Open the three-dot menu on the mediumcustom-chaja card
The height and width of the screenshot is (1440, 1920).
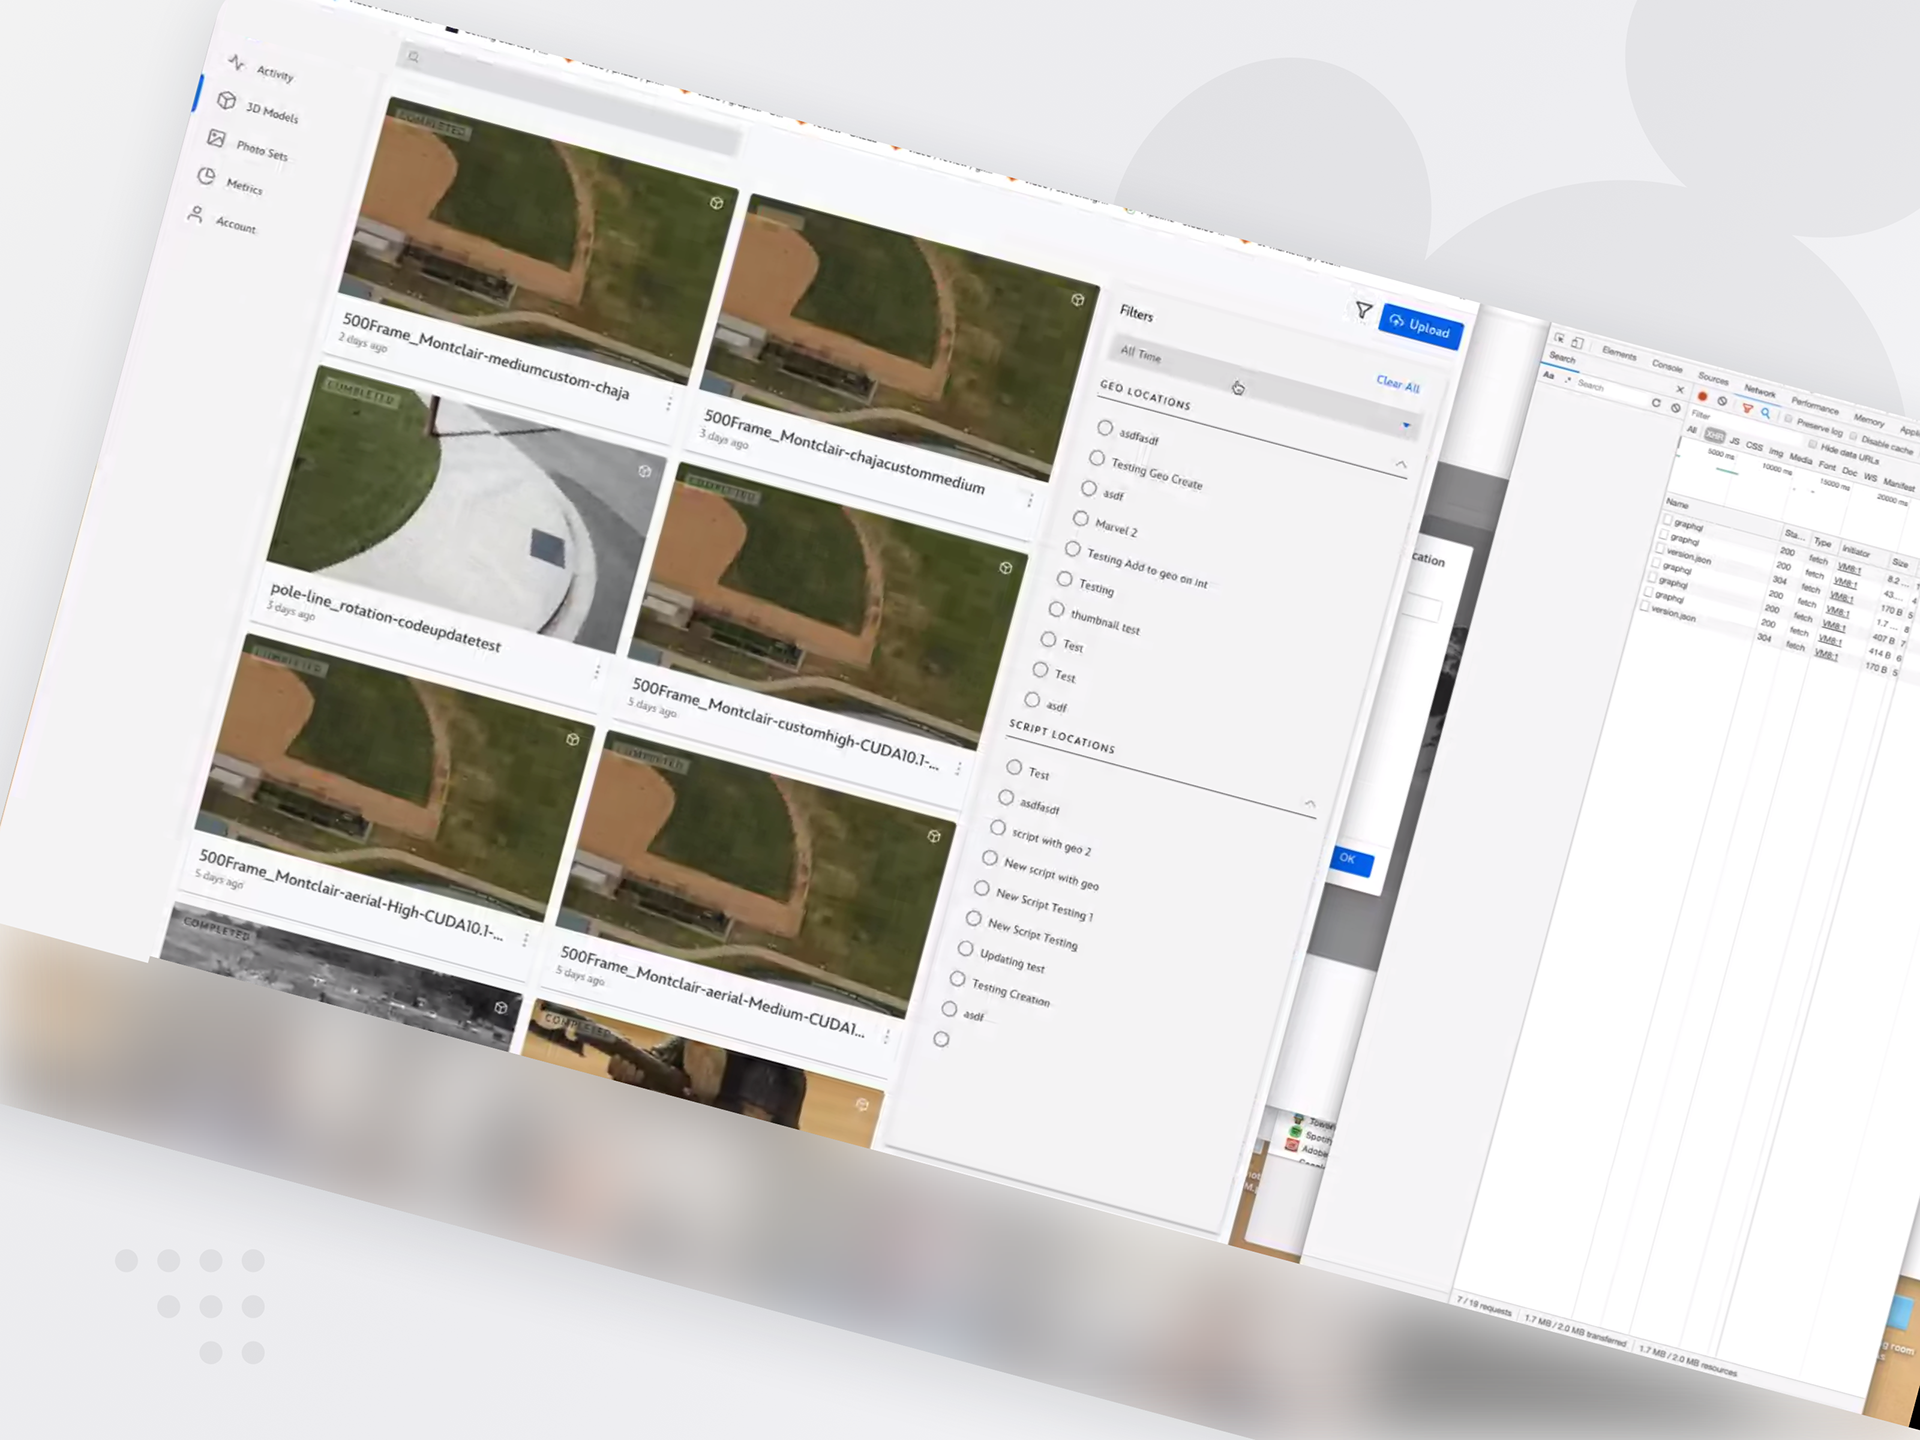click(669, 403)
